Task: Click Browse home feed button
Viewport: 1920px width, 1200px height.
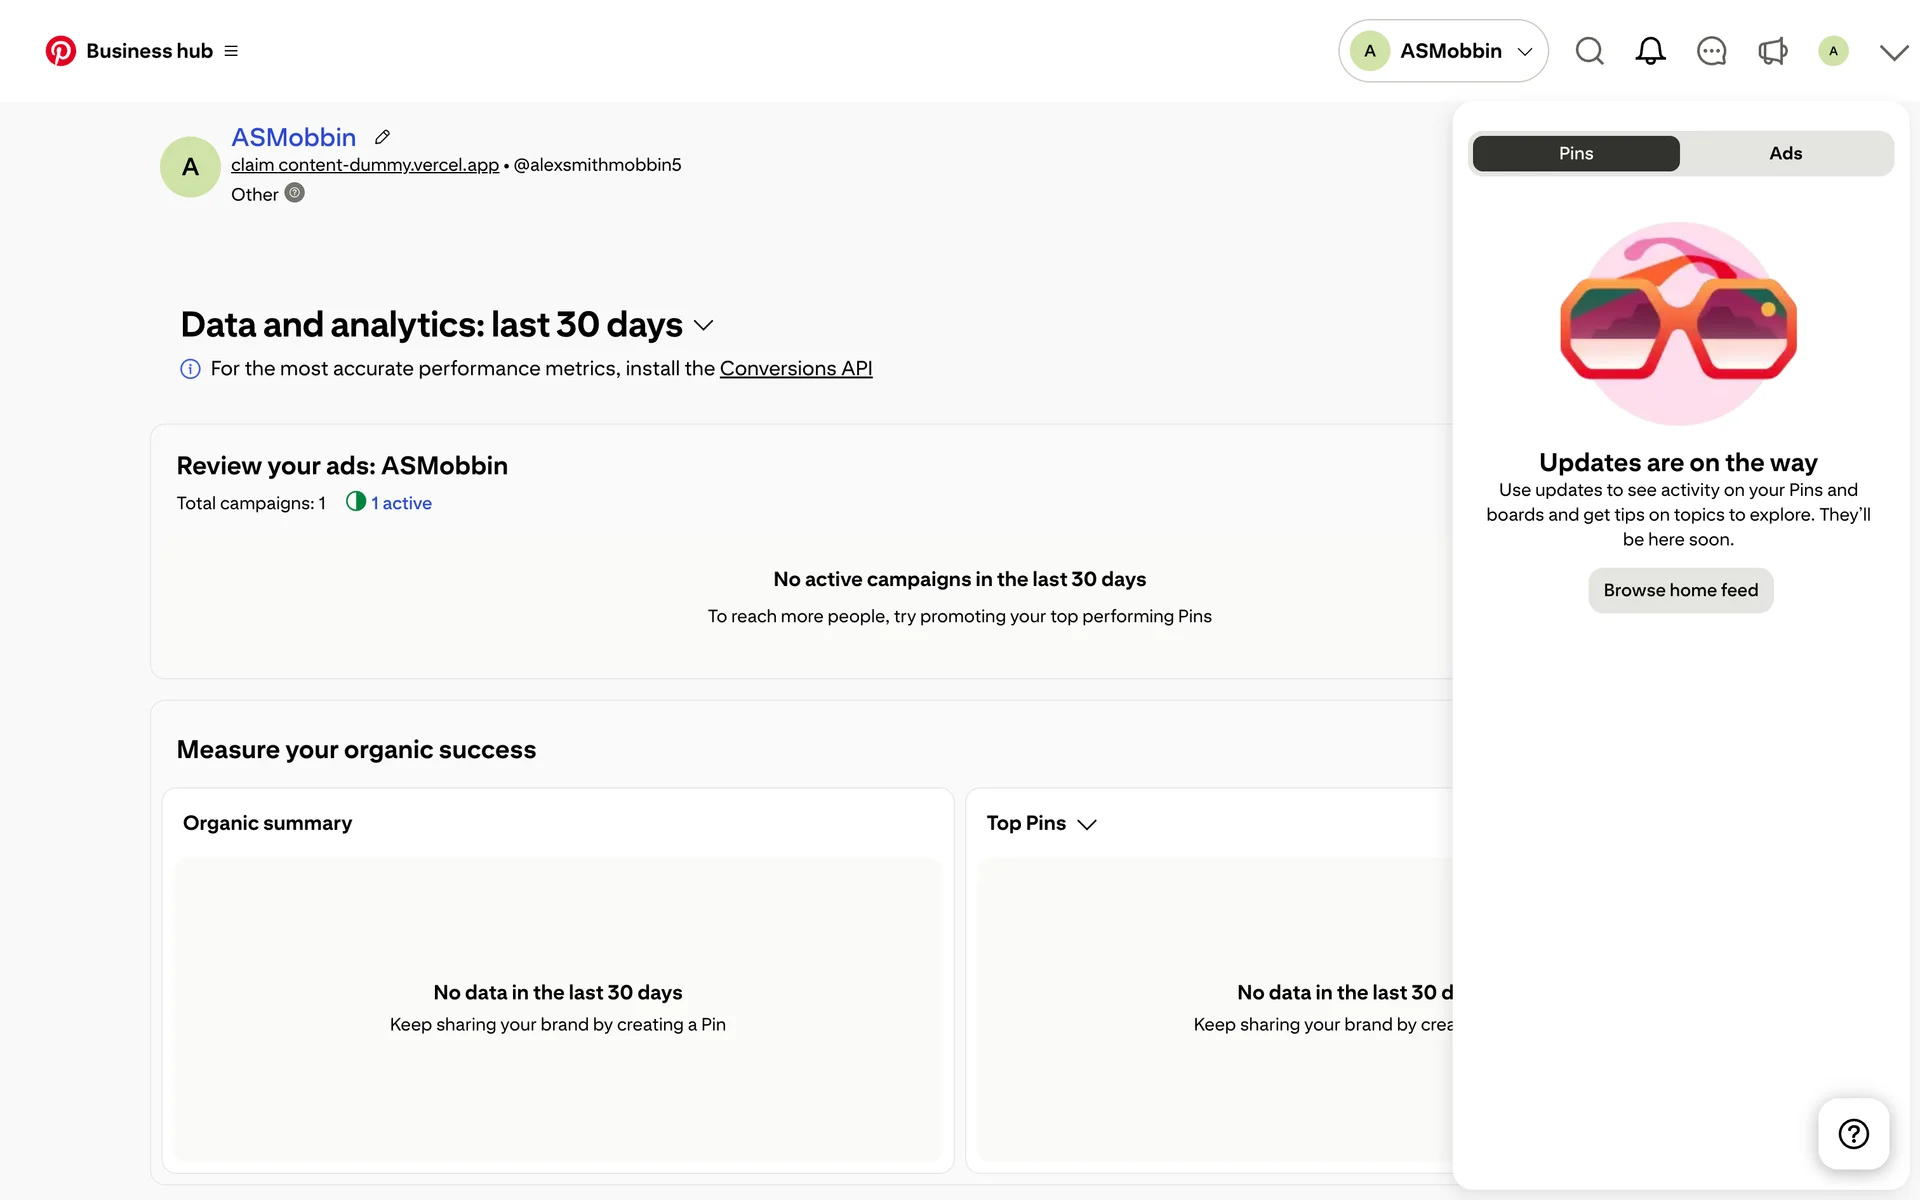Action: coord(1680,590)
